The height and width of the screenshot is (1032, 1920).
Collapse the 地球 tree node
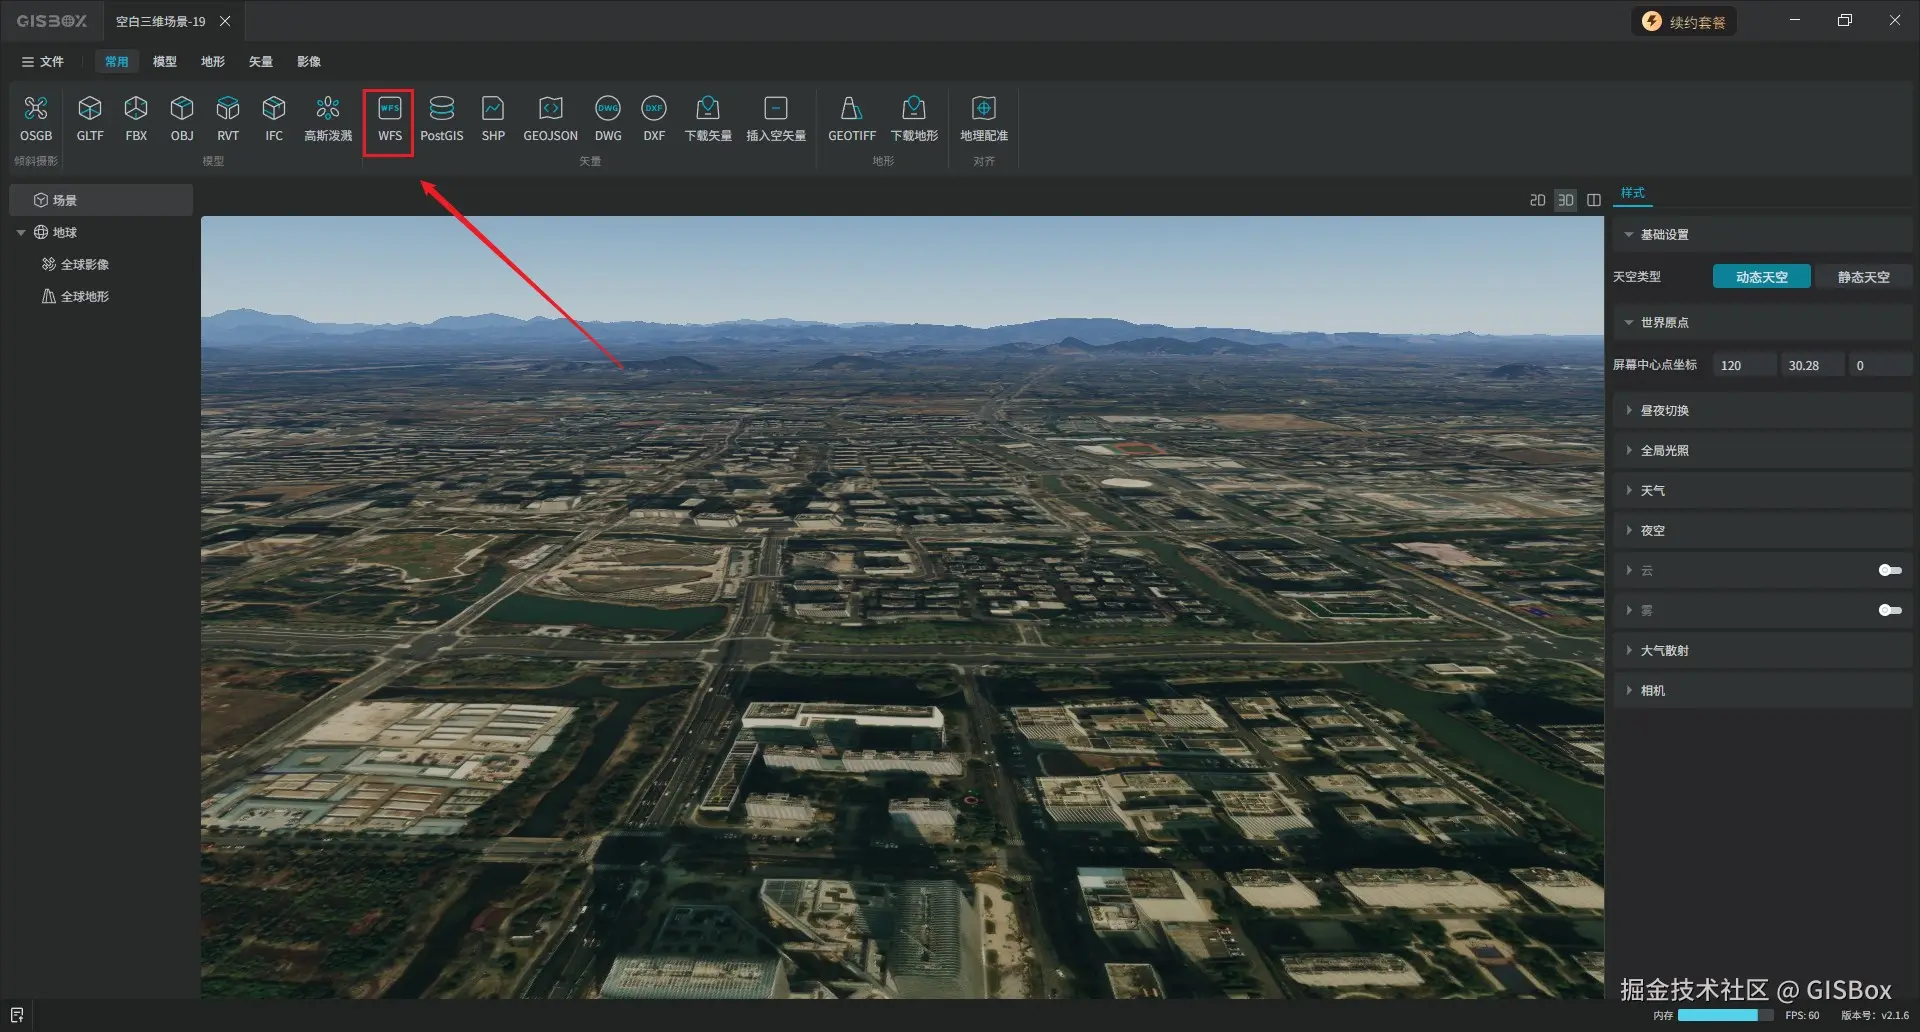click(21, 232)
